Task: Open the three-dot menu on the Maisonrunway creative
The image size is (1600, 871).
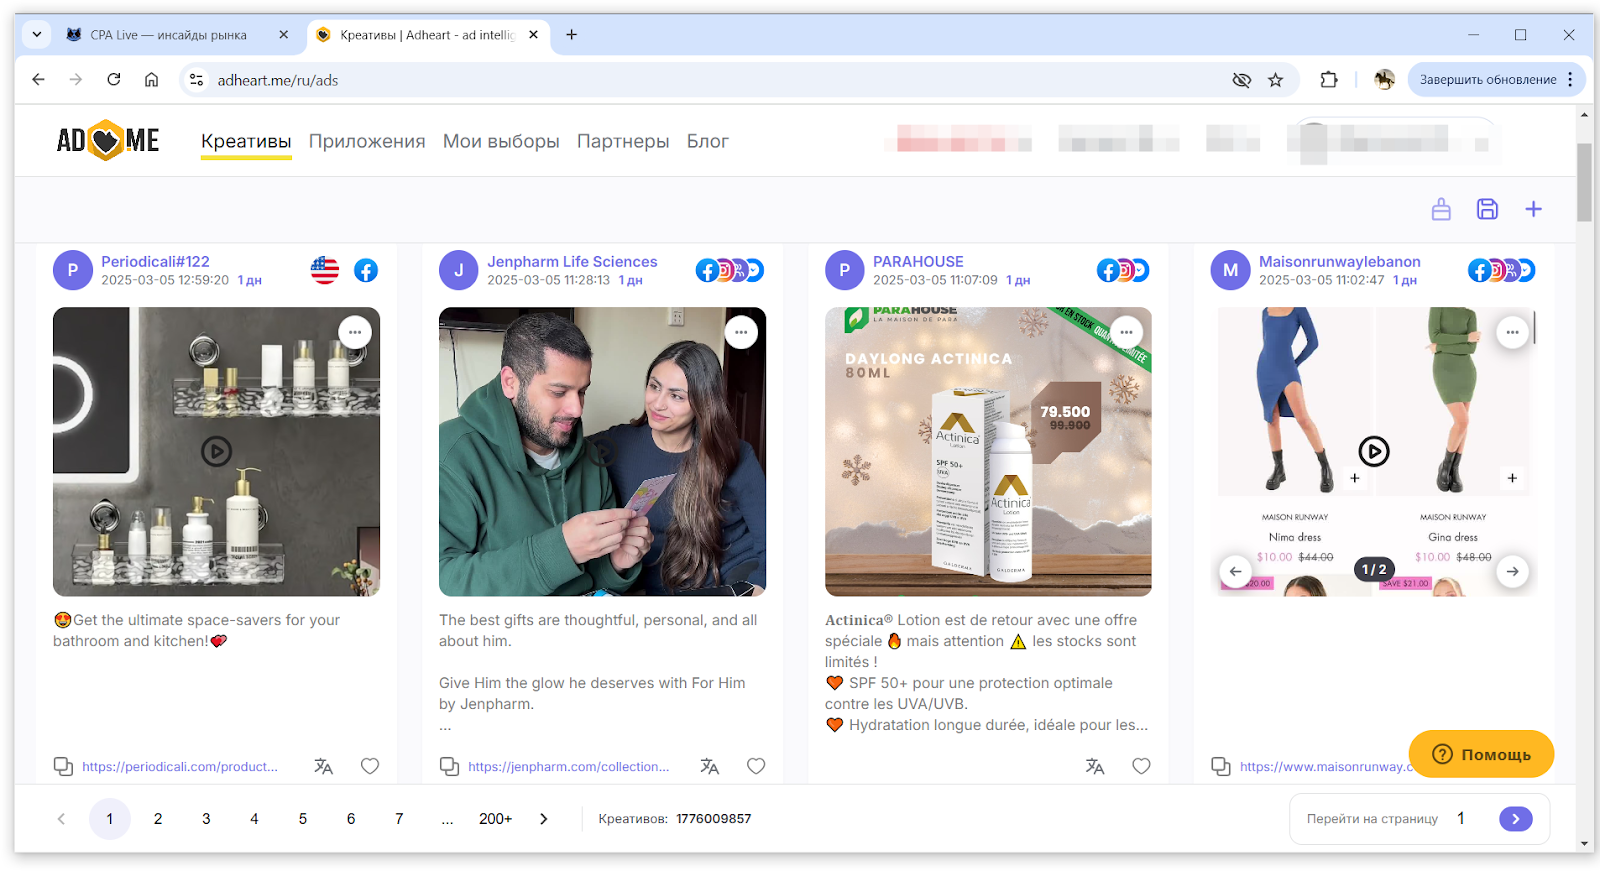Action: [1512, 332]
